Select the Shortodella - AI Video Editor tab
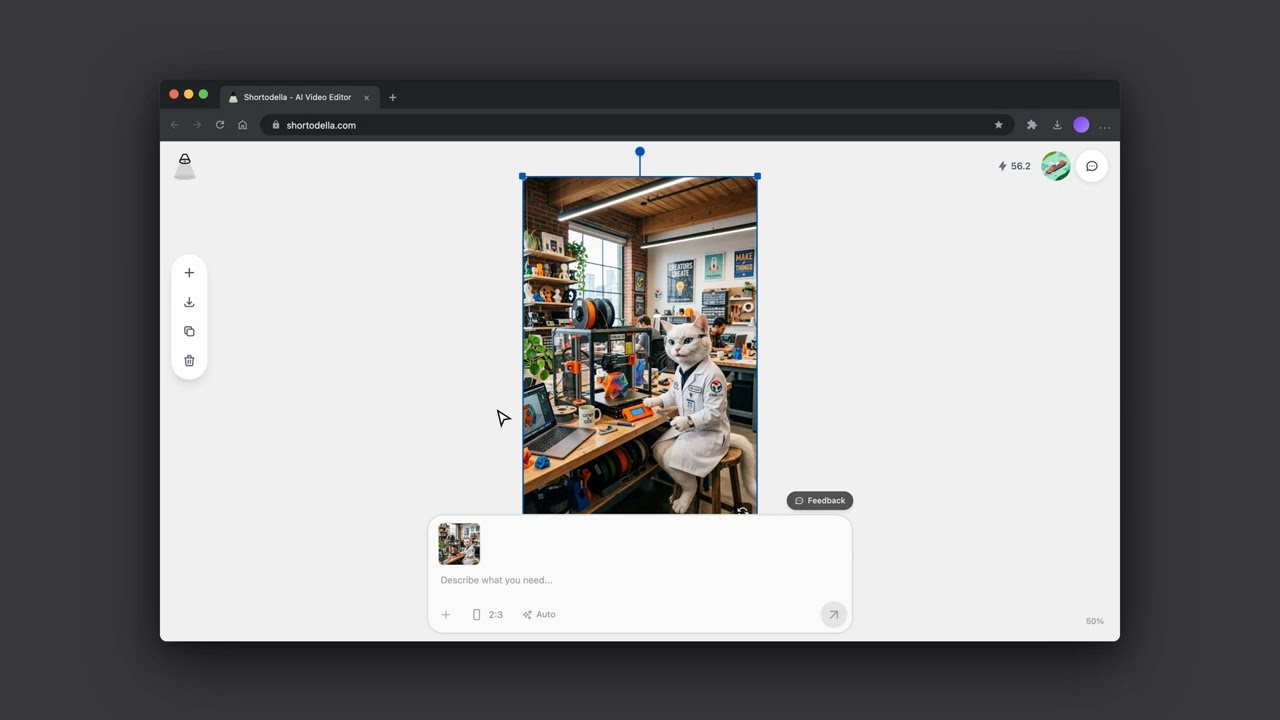 (x=297, y=97)
